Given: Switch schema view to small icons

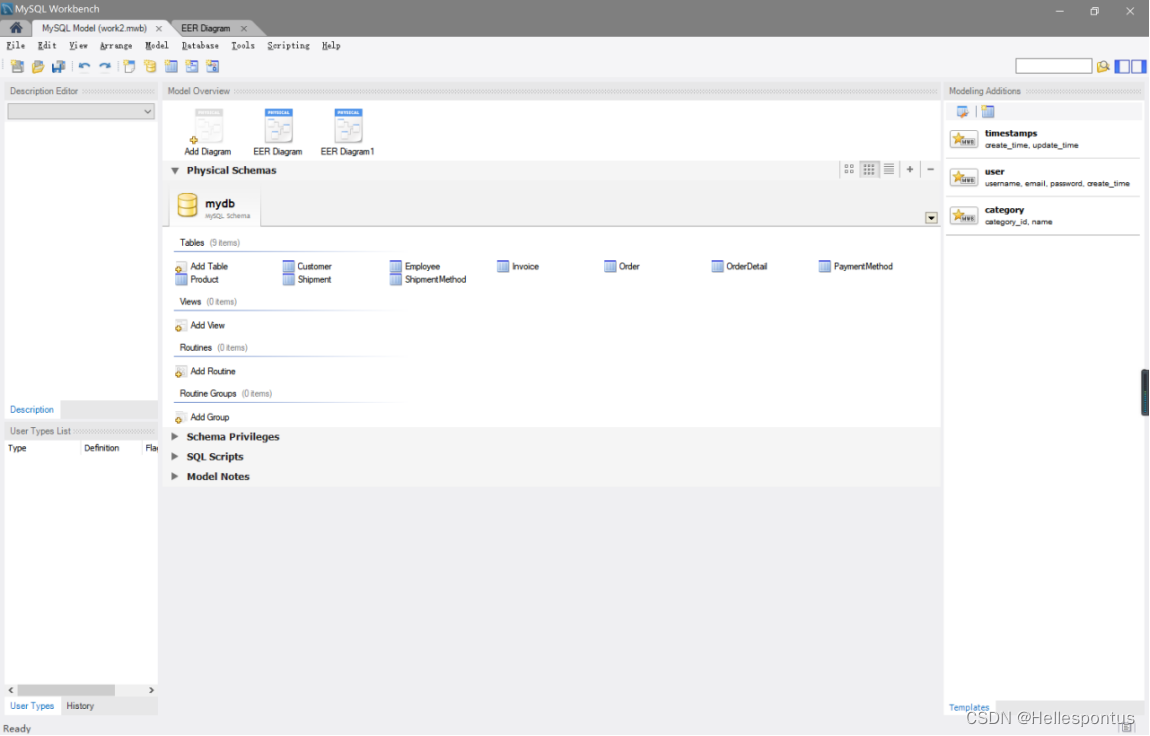Looking at the screenshot, I should pyautogui.click(x=869, y=169).
